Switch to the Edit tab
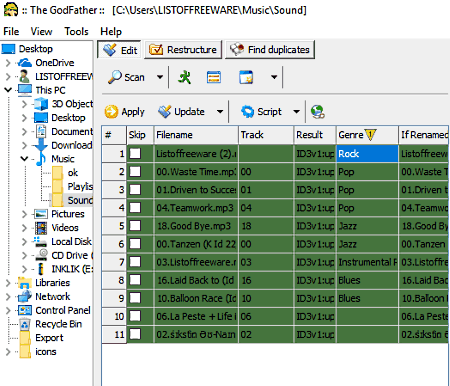Image resolution: width=450 pixels, height=386 pixels. click(x=119, y=50)
